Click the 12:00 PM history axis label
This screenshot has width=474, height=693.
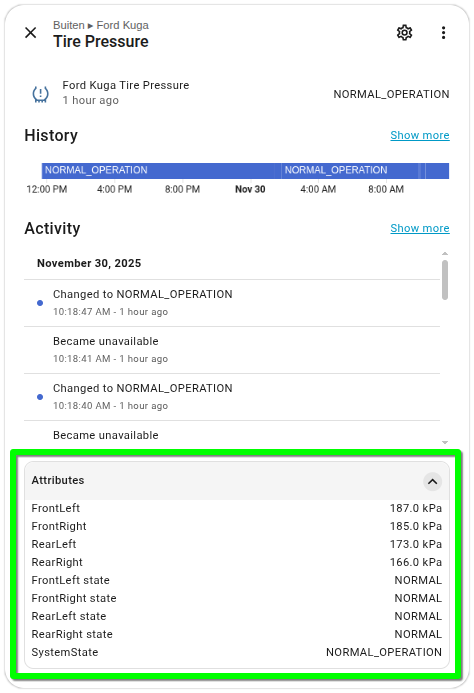47,189
